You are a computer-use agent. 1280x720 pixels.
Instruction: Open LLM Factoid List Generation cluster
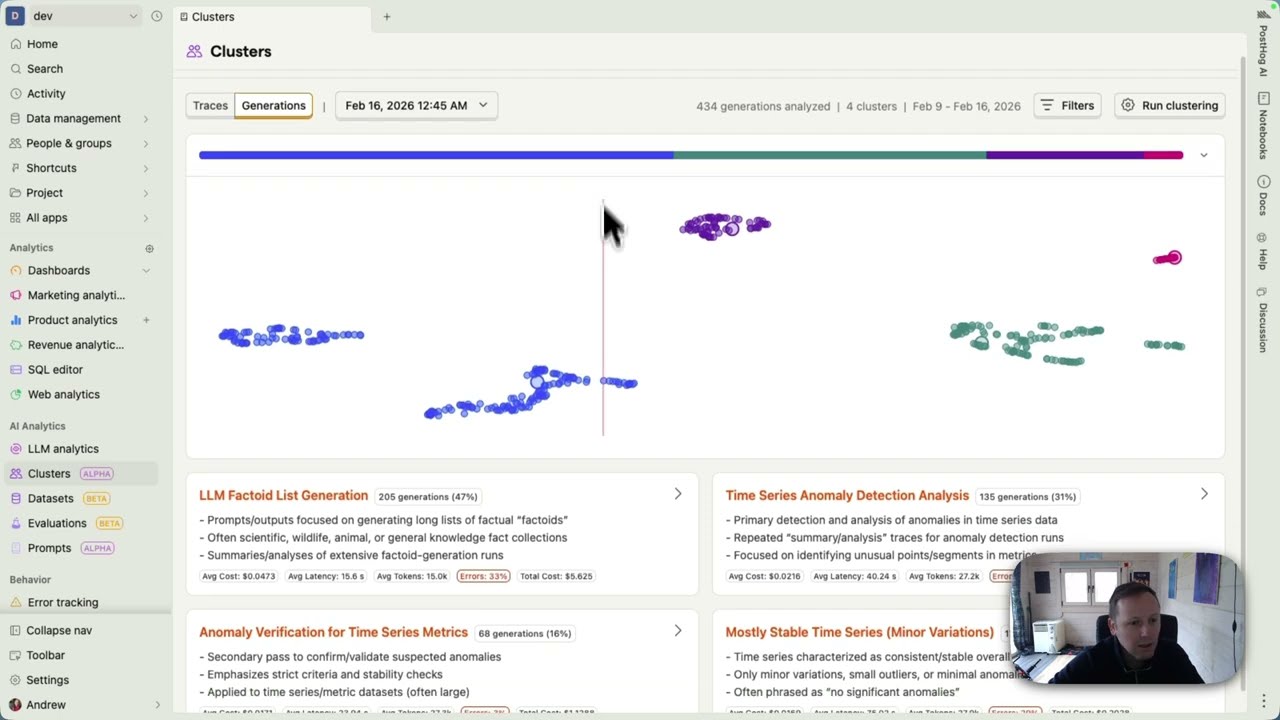tap(283, 496)
